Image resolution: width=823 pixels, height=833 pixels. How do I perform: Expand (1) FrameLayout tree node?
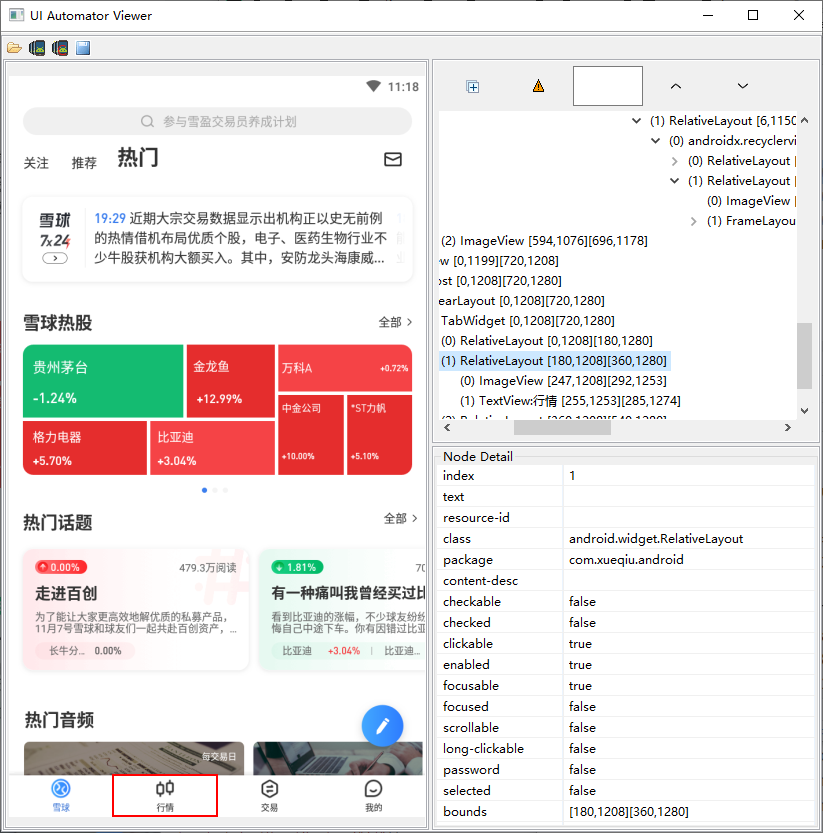click(x=693, y=221)
